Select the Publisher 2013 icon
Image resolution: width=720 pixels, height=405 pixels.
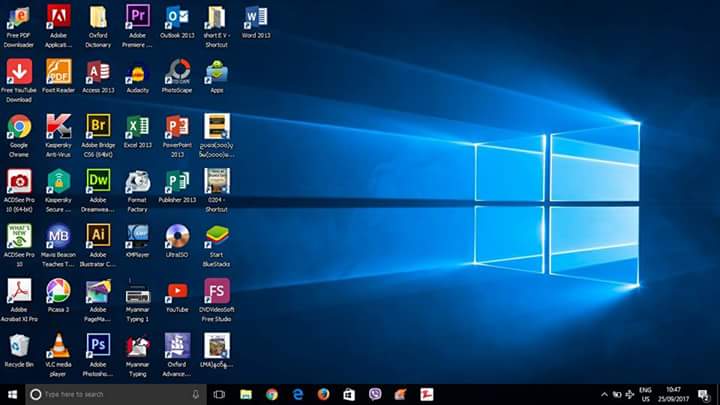coord(177,186)
